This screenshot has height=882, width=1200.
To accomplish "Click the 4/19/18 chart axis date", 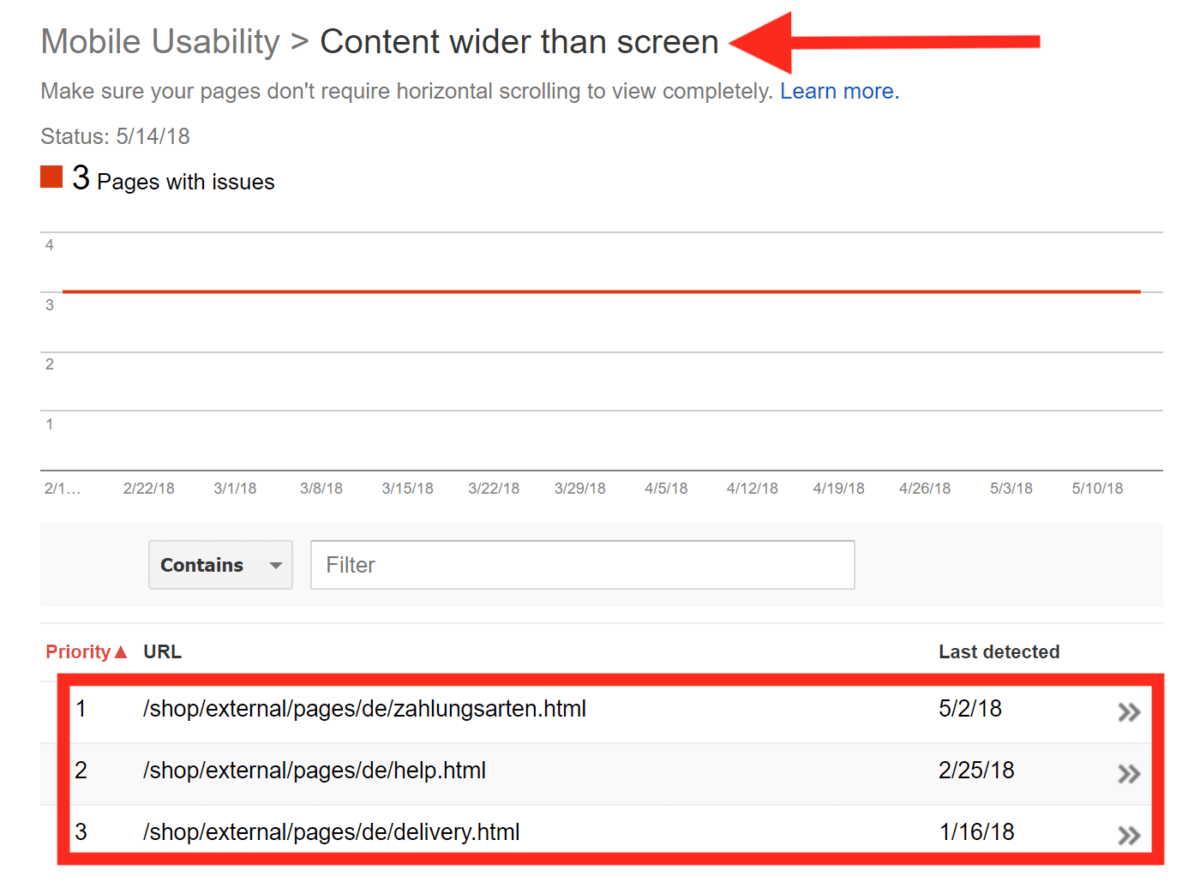I will pyautogui.click(x=839, y=489).
